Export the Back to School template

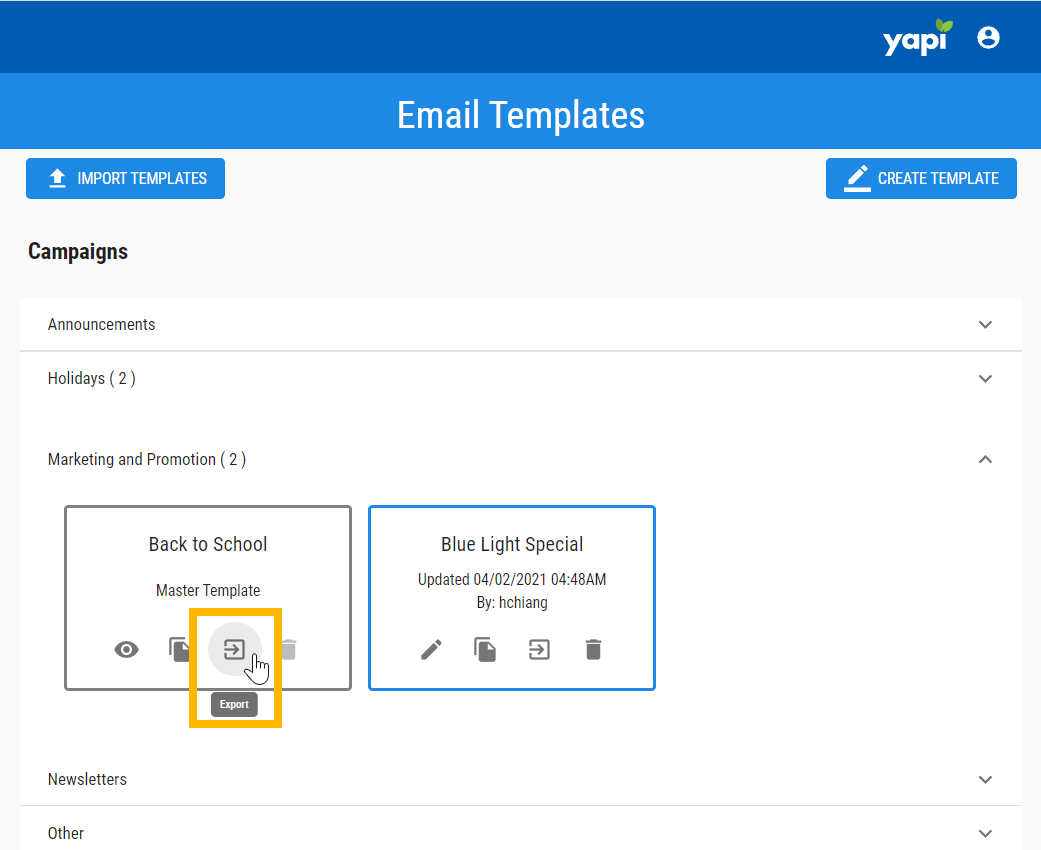point(234,649)
